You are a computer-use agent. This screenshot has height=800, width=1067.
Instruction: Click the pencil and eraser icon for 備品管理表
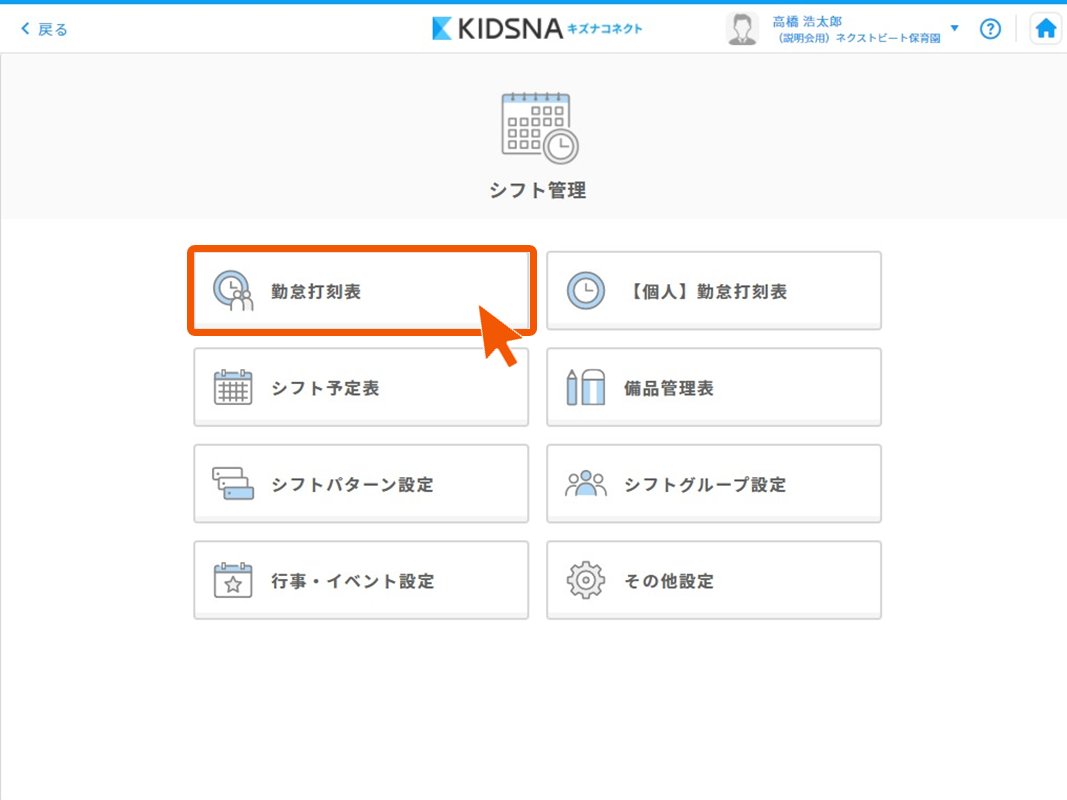pos(586,388)
